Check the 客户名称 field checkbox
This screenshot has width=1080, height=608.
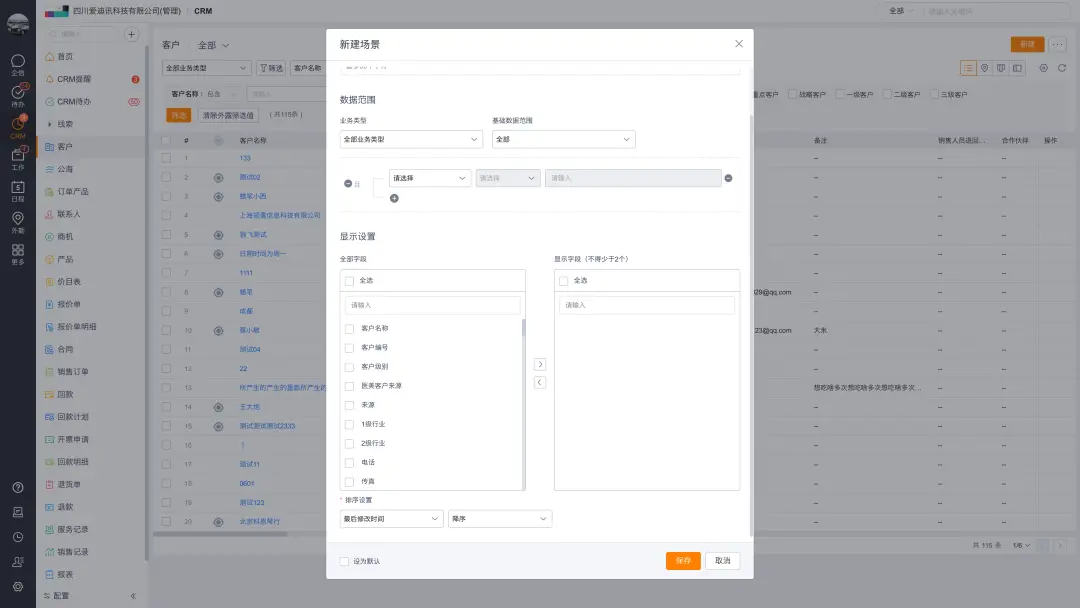pyautogui.click(x=349, y=329)
